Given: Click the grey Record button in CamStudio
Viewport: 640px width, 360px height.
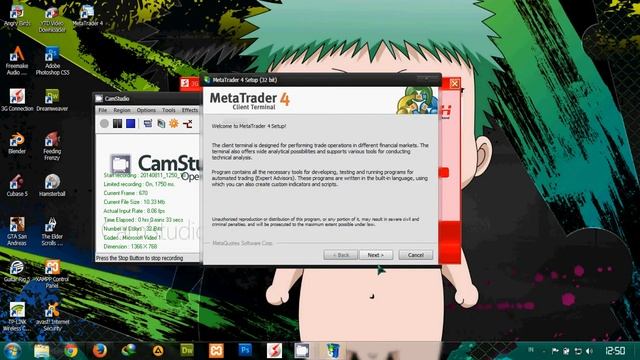Looking at the screenshot, I should point(104,123).
